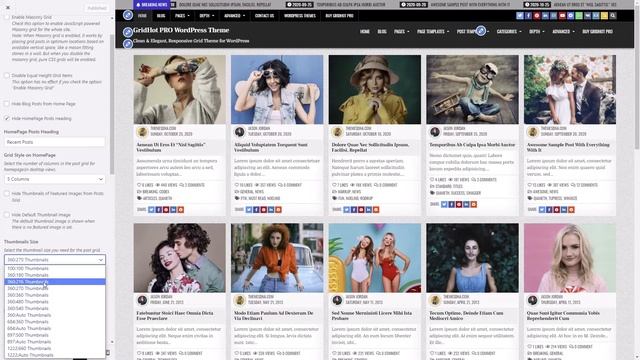Open the YouTube icon in the top bar
The image size is (640, 360).
(x=562, y=16)
